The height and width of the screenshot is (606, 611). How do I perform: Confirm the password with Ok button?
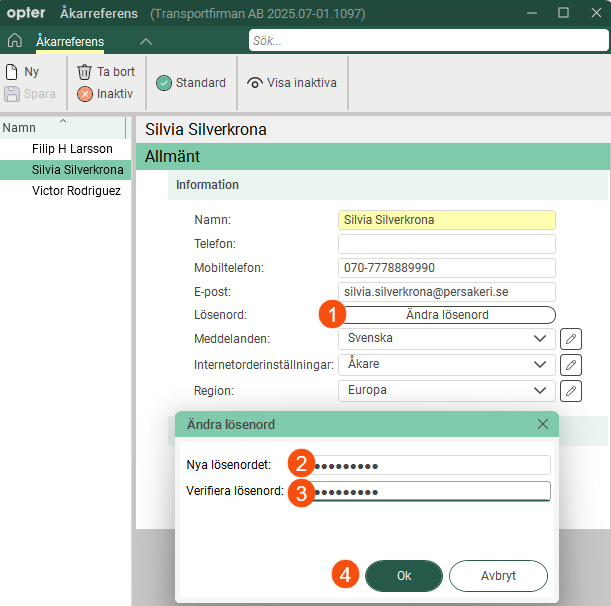point(404,576)
